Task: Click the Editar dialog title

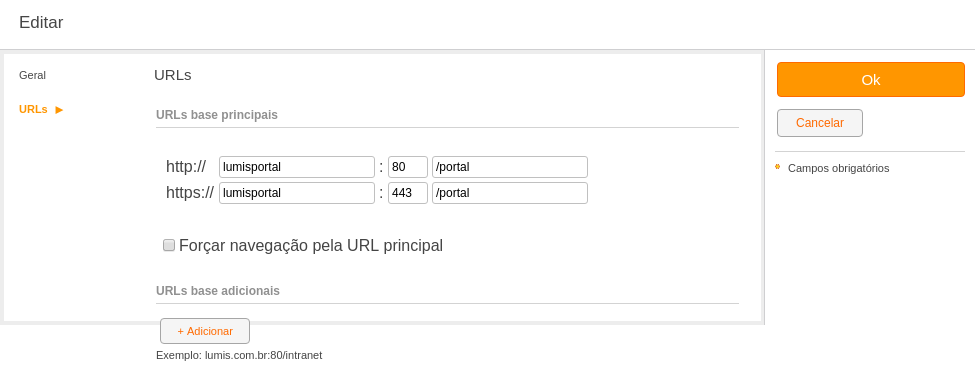Action: coord(41,22)
